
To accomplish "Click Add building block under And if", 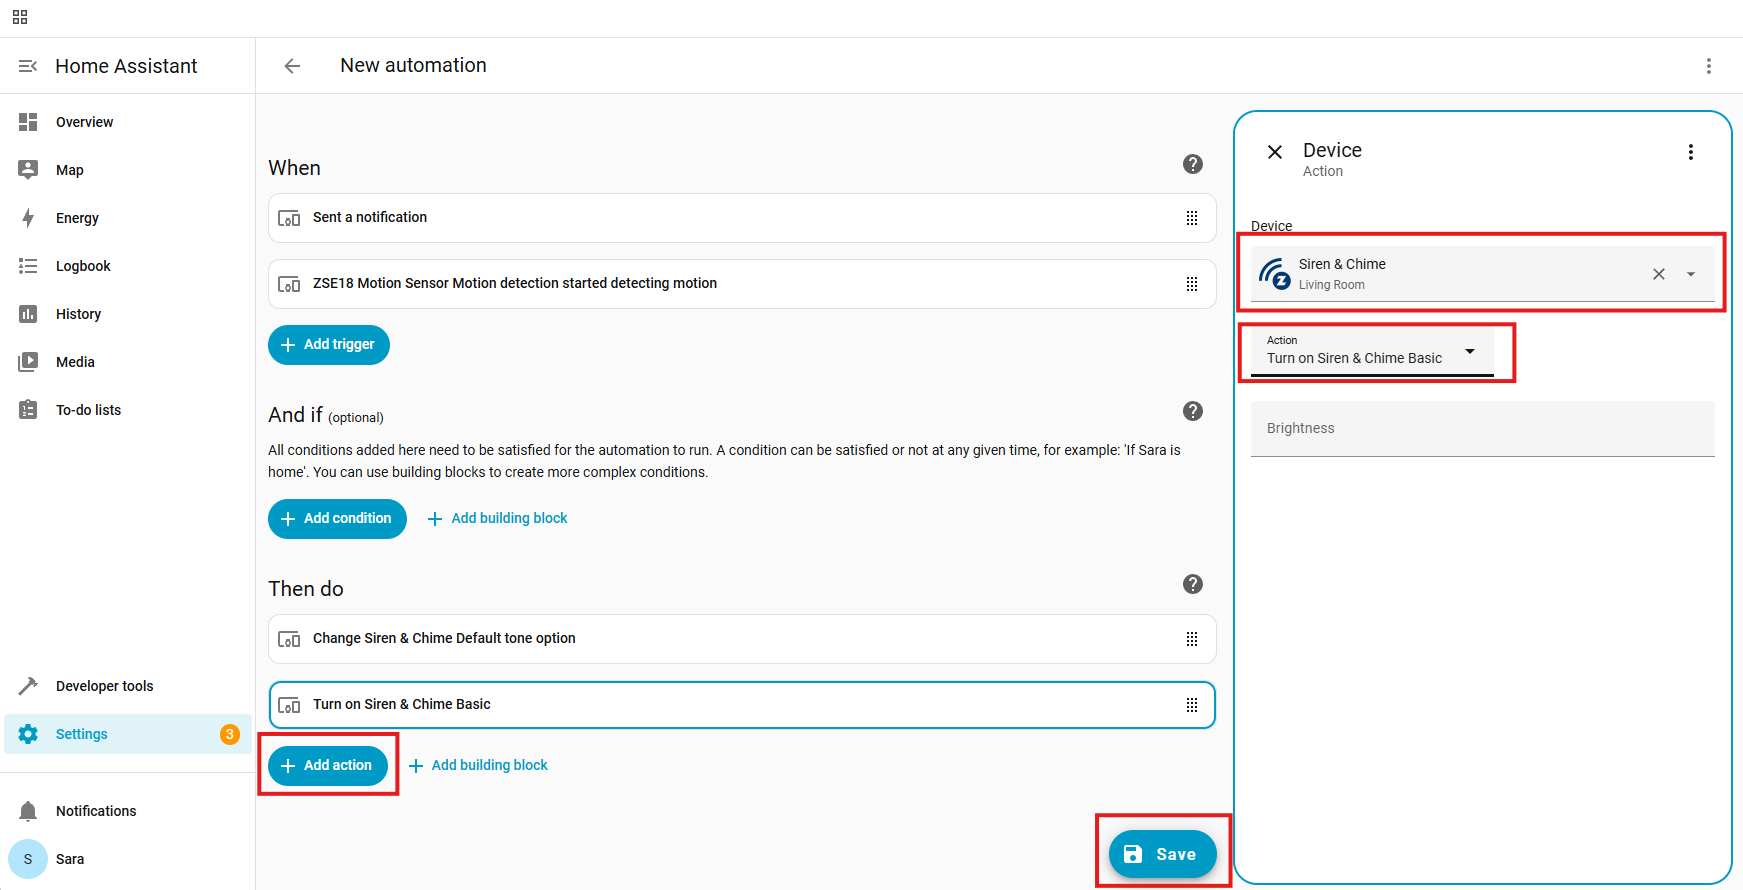I will click(x=498, y=518).
